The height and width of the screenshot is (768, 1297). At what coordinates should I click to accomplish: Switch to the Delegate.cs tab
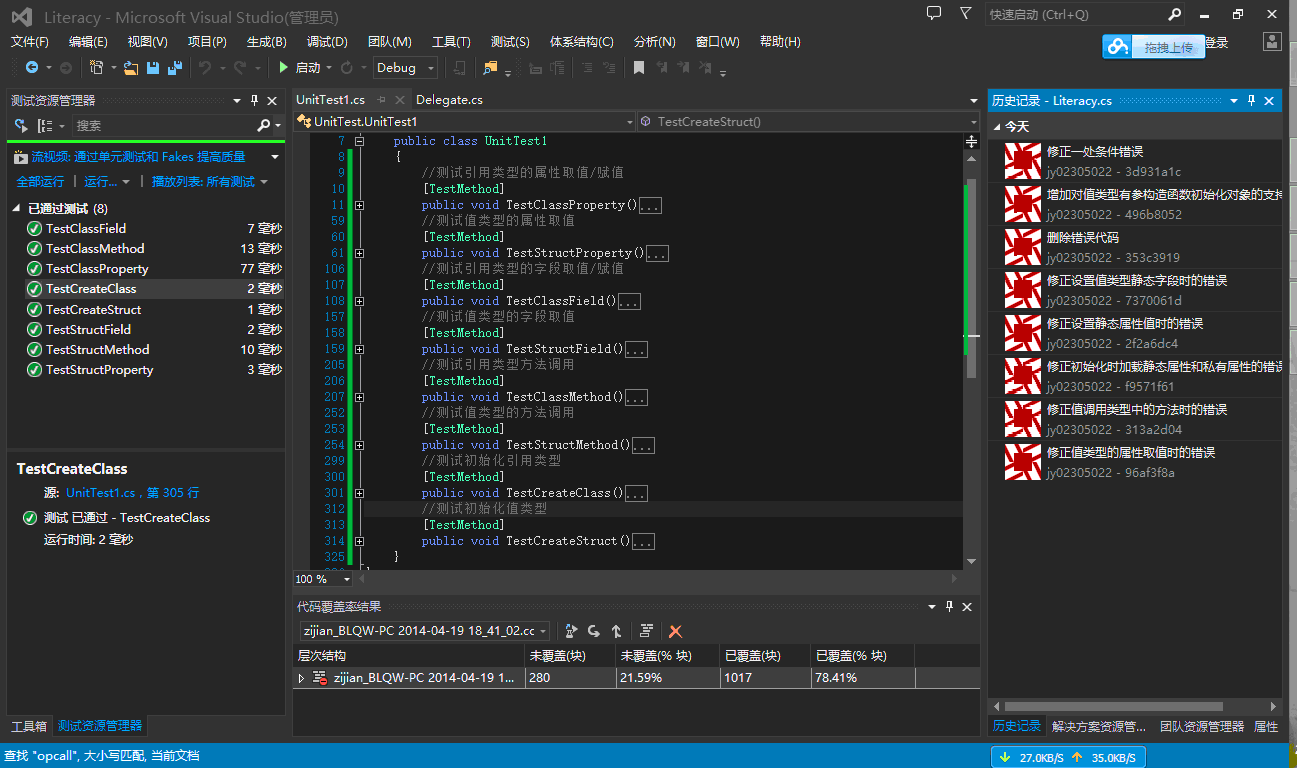[449, 100]
